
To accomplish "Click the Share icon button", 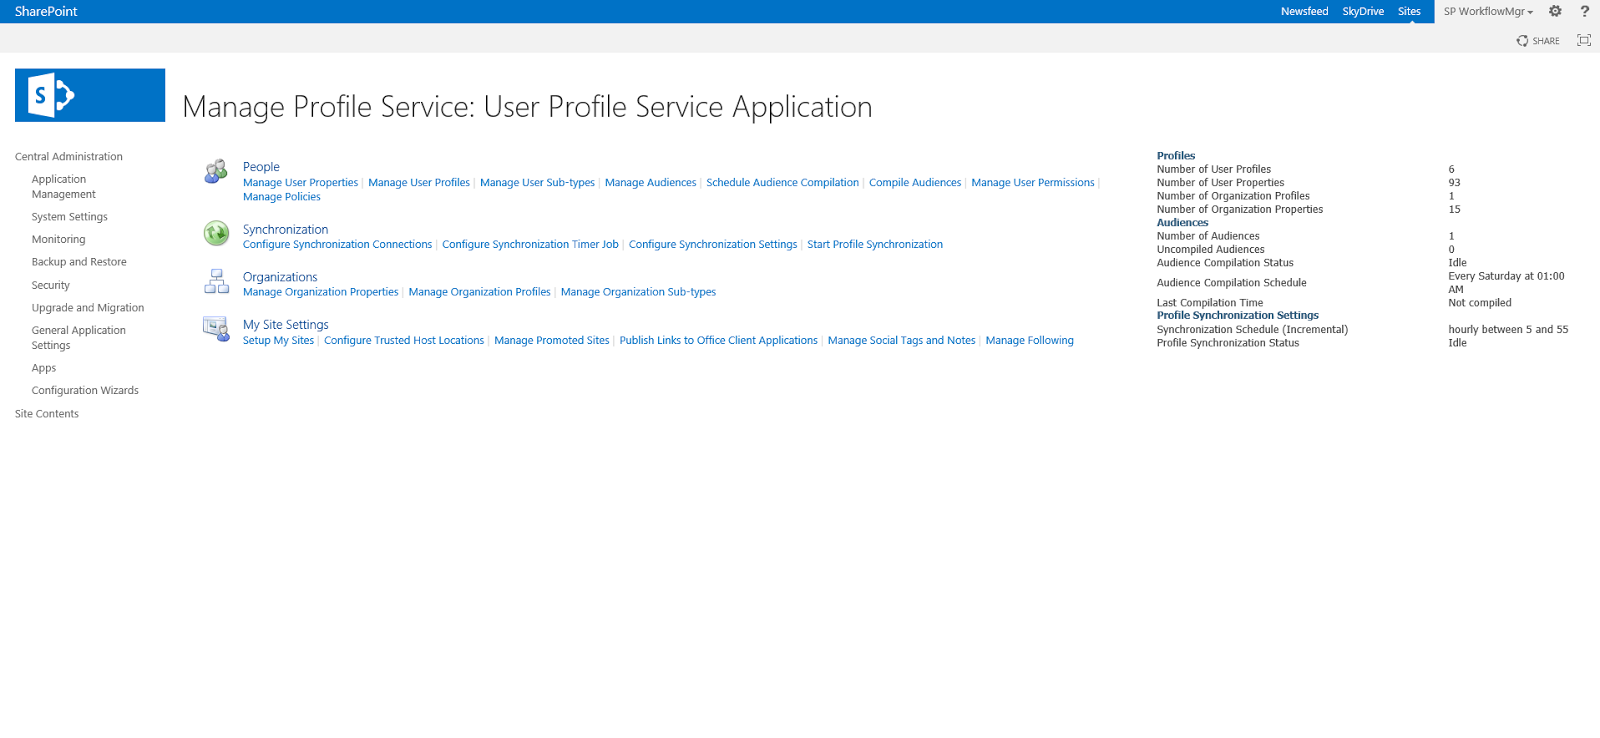I will (x=1538, y=41).
